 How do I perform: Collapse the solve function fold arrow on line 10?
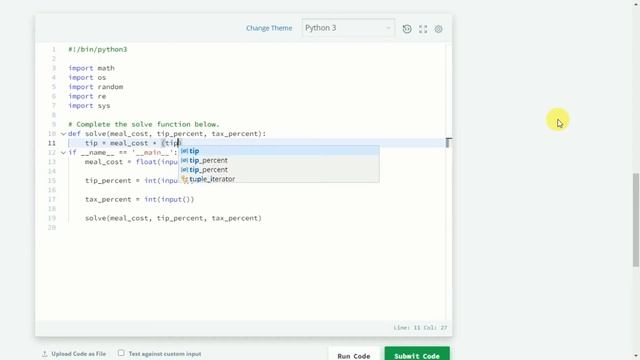click(63, 133)
